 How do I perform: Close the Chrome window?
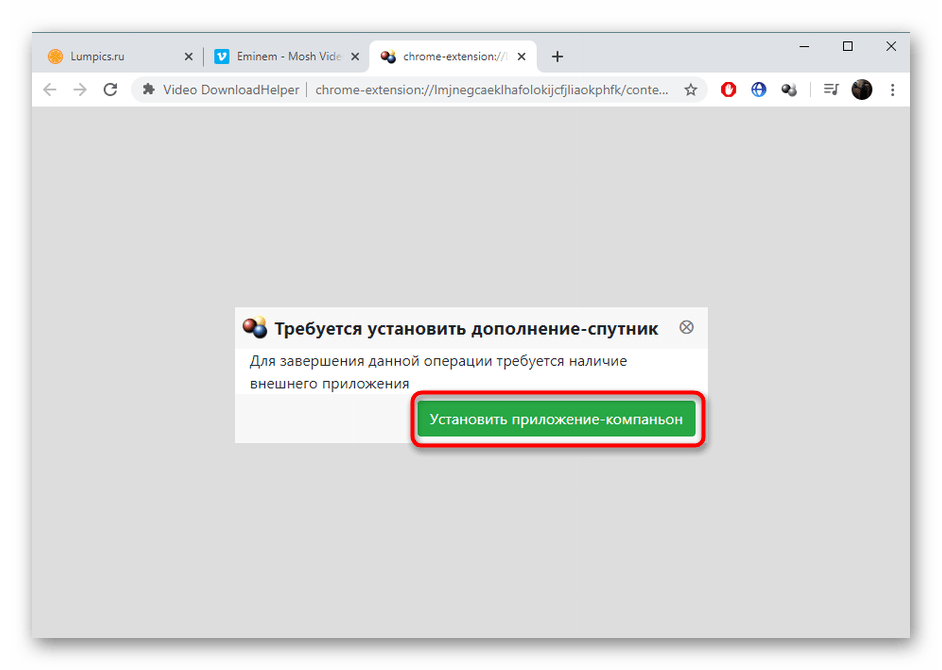point(891,46)
